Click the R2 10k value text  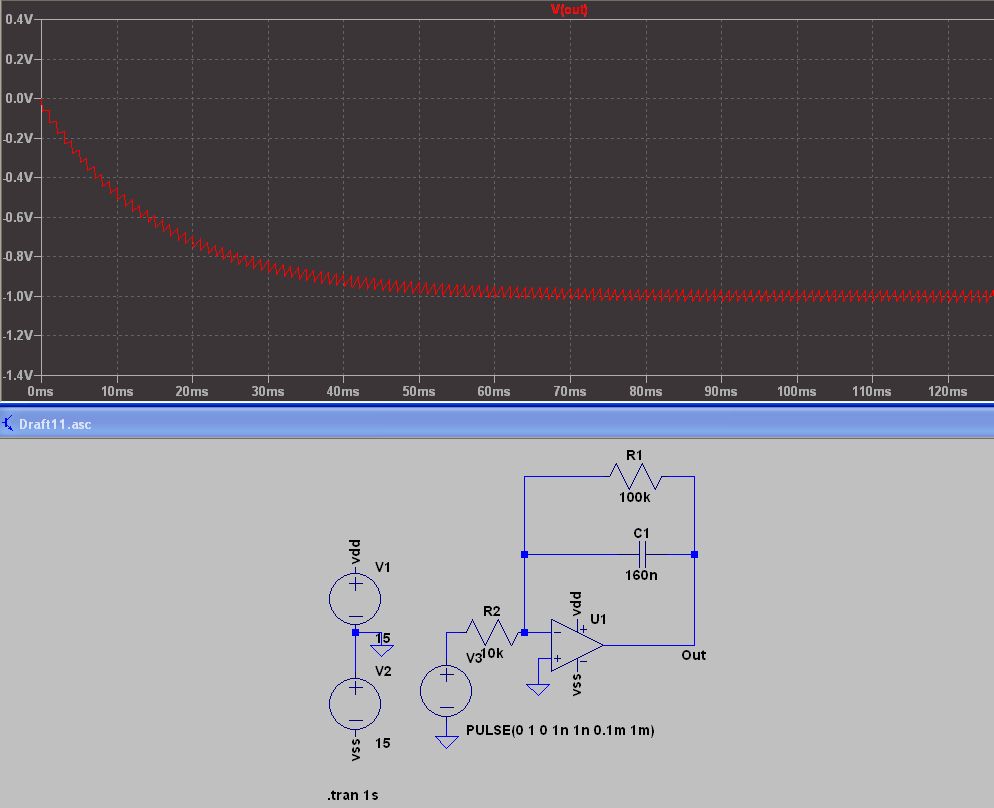[x=493, y=653]
